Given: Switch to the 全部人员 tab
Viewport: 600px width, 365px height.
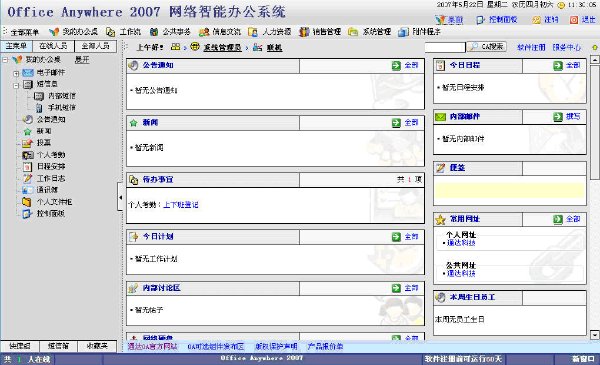Looking at the screenshot, I should pos(96,46).
